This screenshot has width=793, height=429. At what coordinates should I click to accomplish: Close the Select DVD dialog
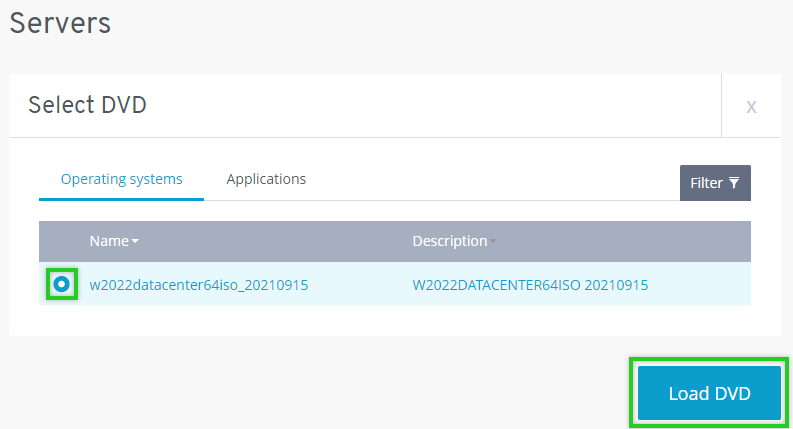[751, 106]
